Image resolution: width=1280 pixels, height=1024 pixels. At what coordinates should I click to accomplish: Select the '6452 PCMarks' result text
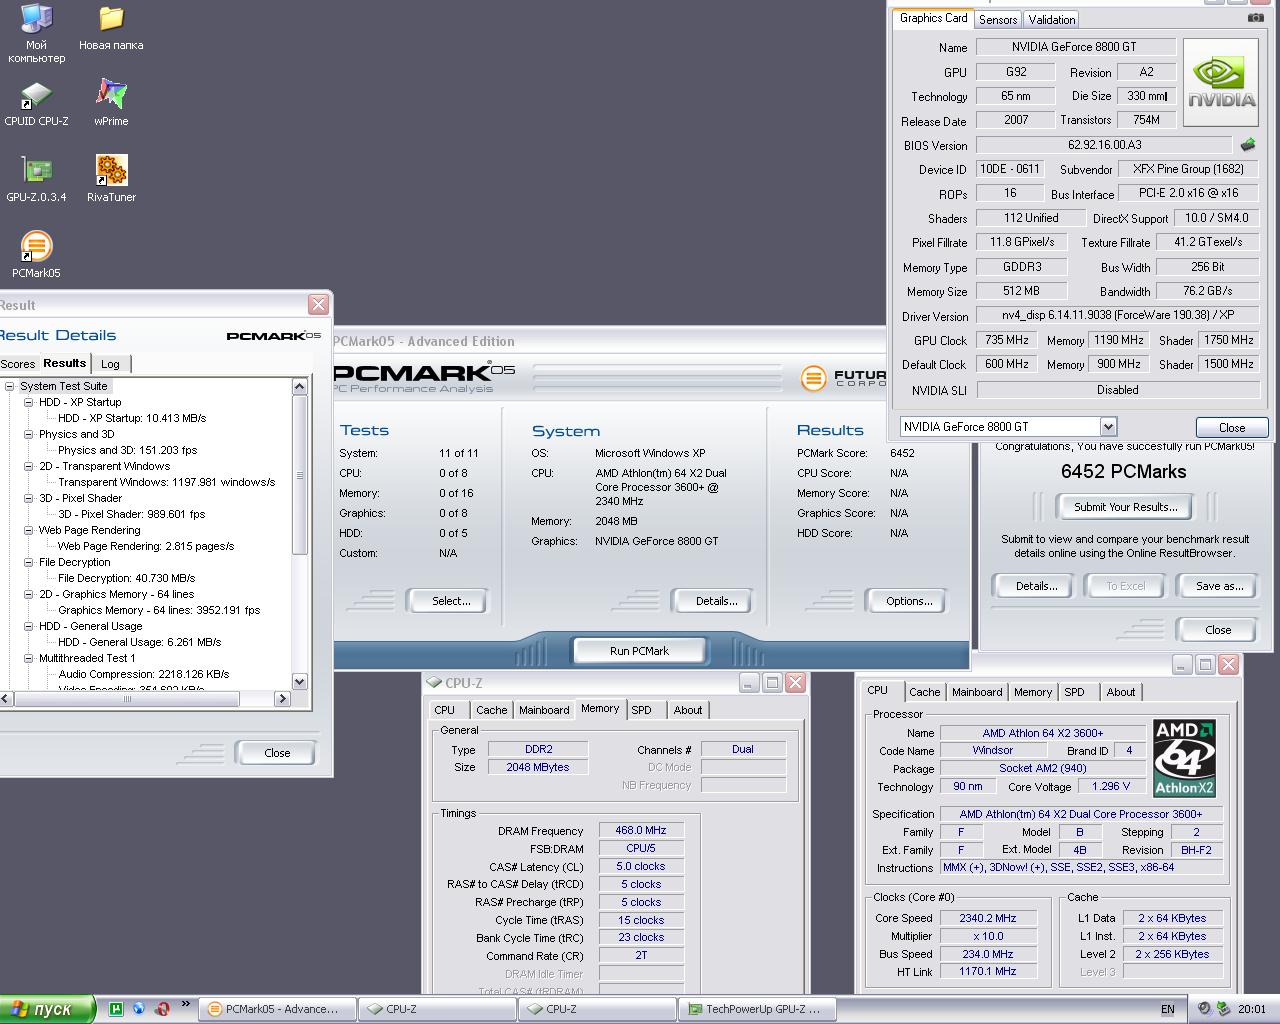pos(1124,471)
